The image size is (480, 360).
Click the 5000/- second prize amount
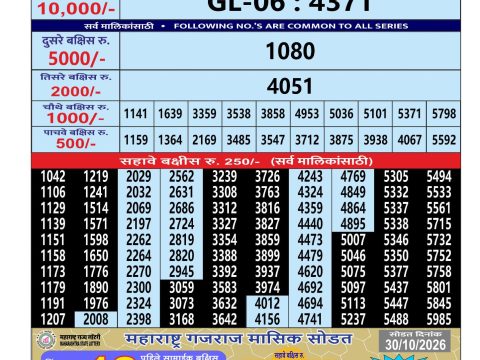click(x=77, y=59)
